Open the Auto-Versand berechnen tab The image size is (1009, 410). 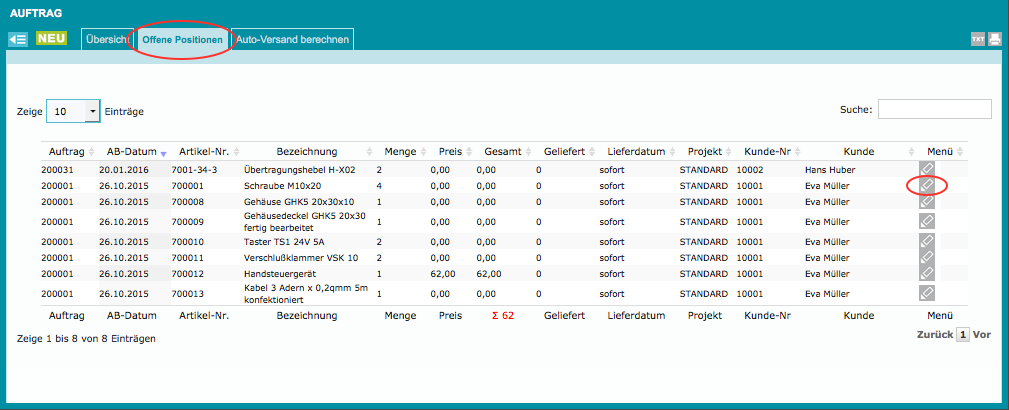point(292,39)
